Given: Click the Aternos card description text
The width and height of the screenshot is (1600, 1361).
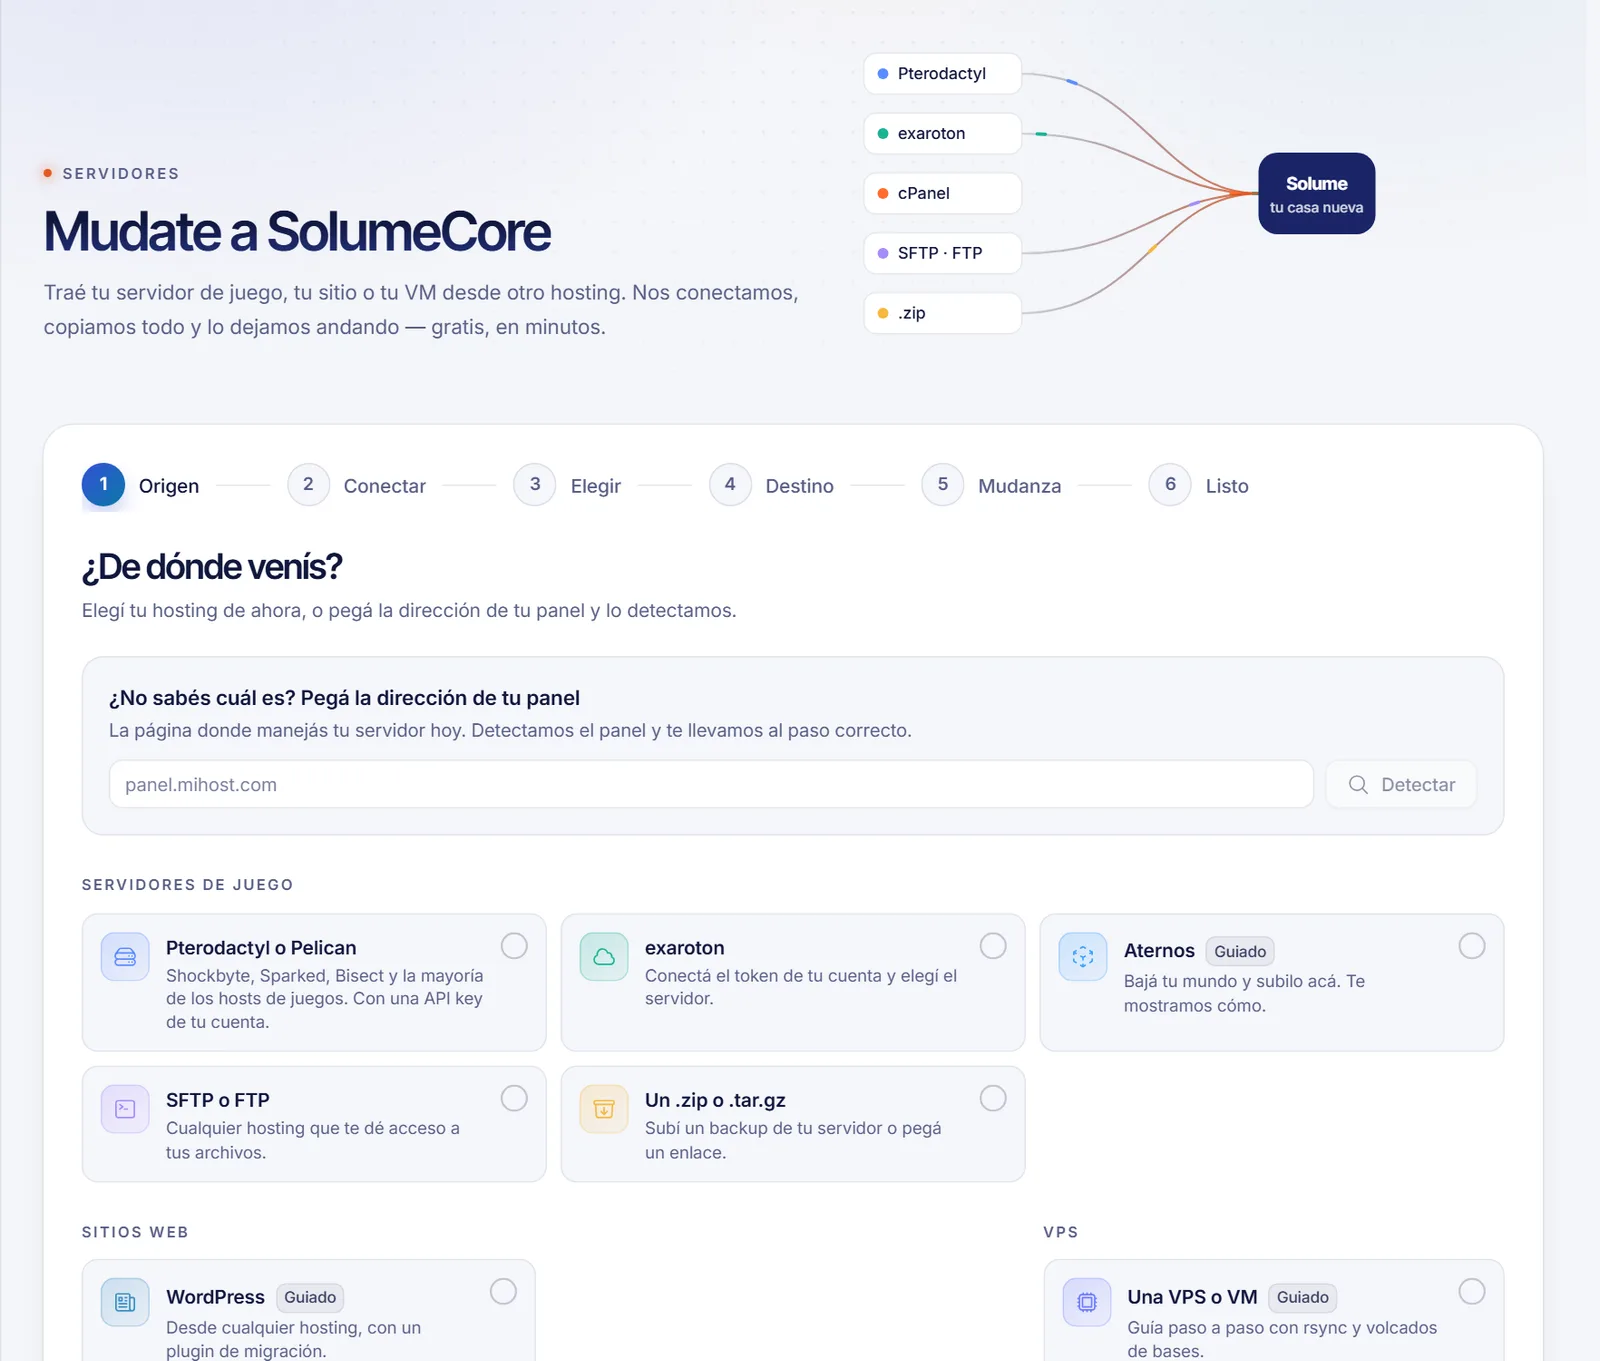Looking at the screenshot, I should coord(1244,994).
